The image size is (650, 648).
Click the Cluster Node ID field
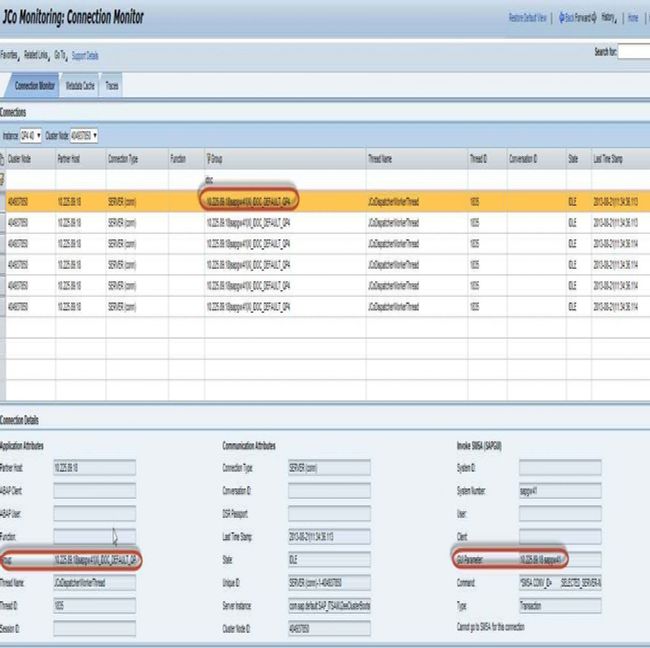(329, 629)
